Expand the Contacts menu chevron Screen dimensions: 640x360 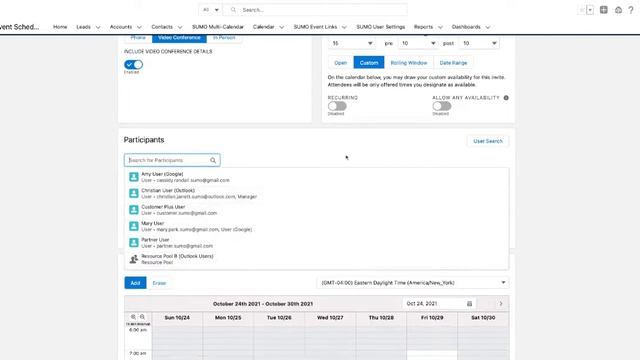[x=180, y=27]
